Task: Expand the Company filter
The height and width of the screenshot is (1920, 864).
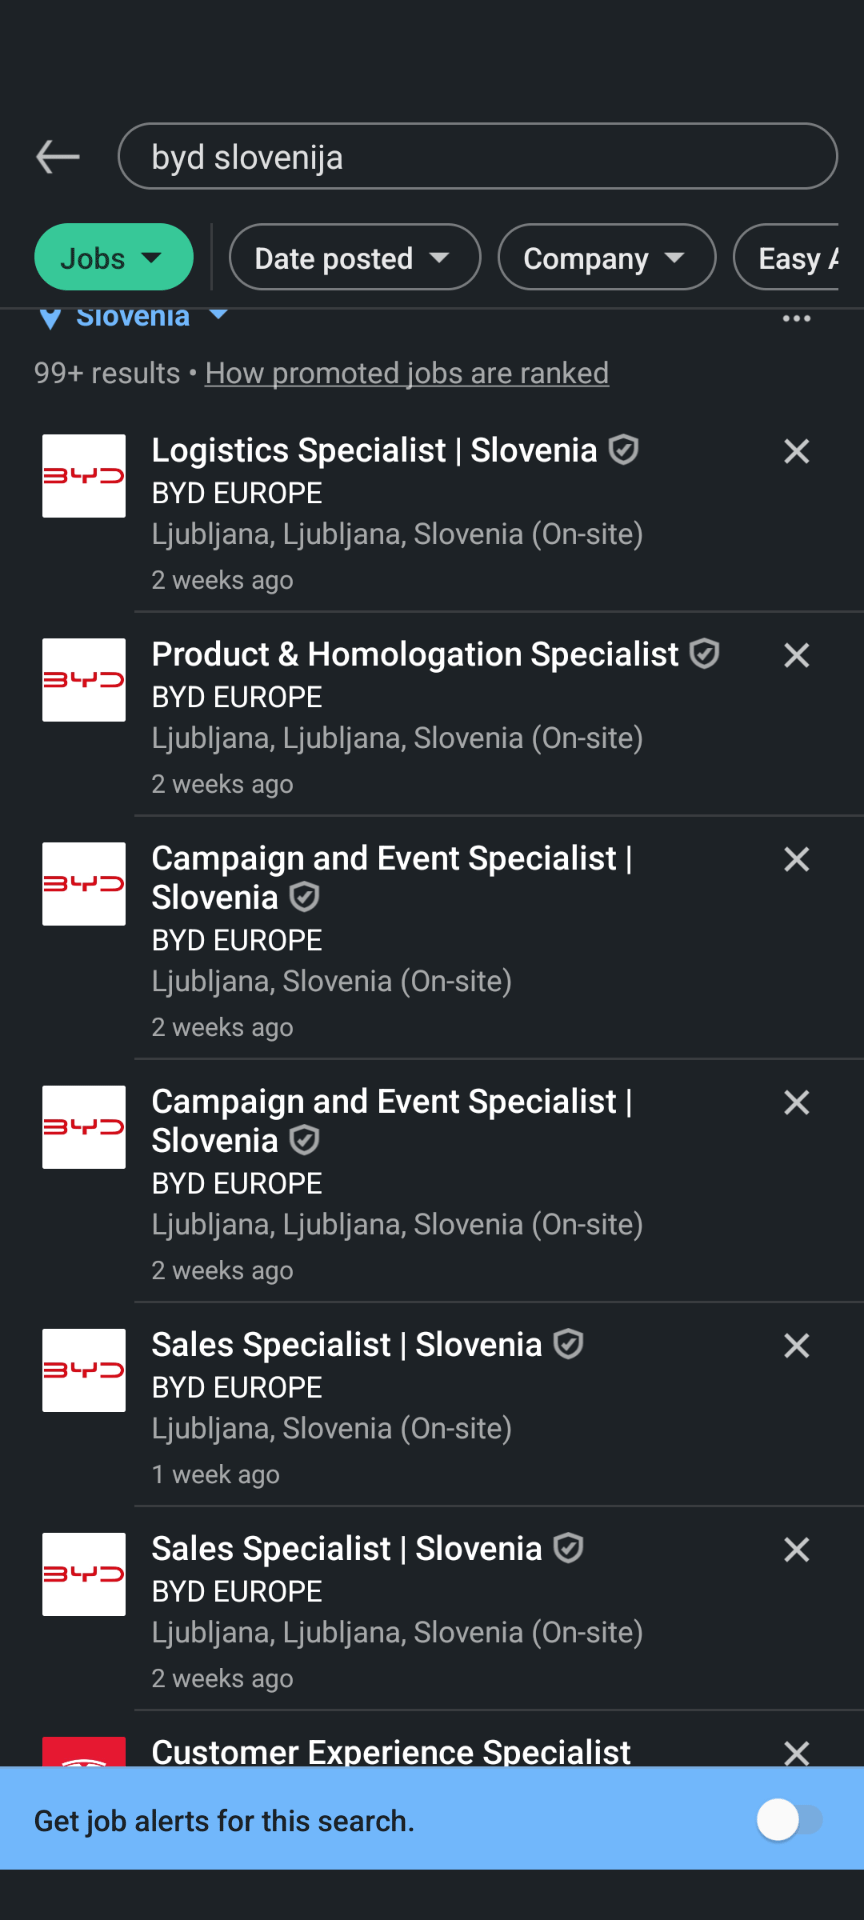Action: [606, 258]
